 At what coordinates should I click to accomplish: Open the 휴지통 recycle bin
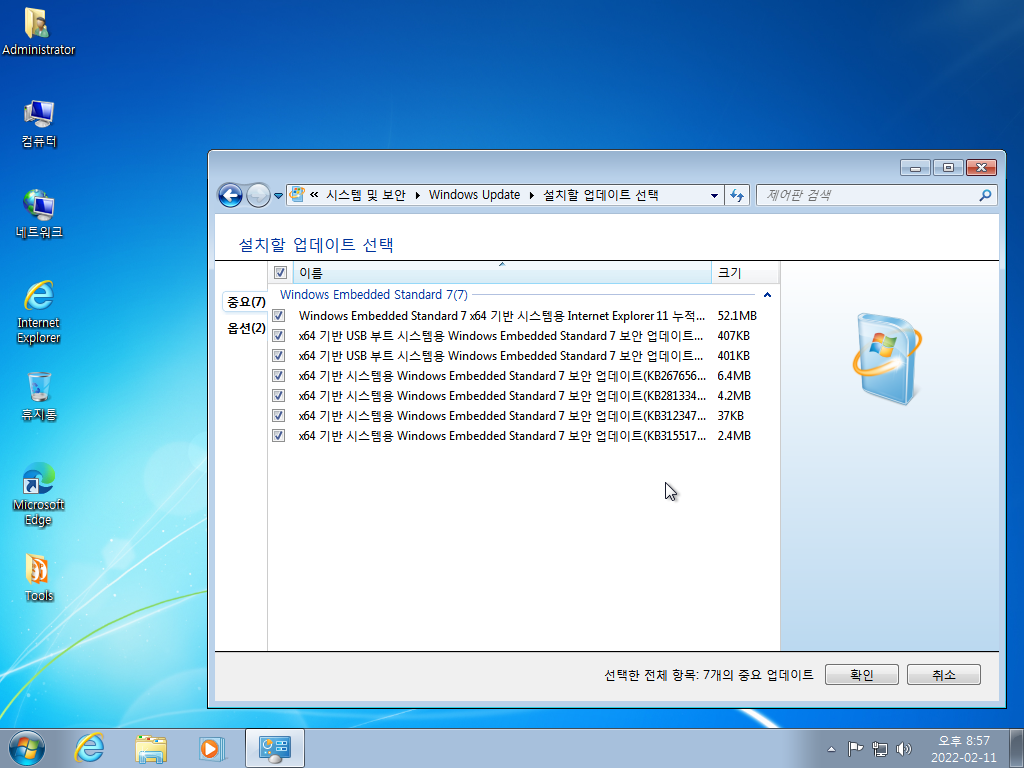point(39,396)
